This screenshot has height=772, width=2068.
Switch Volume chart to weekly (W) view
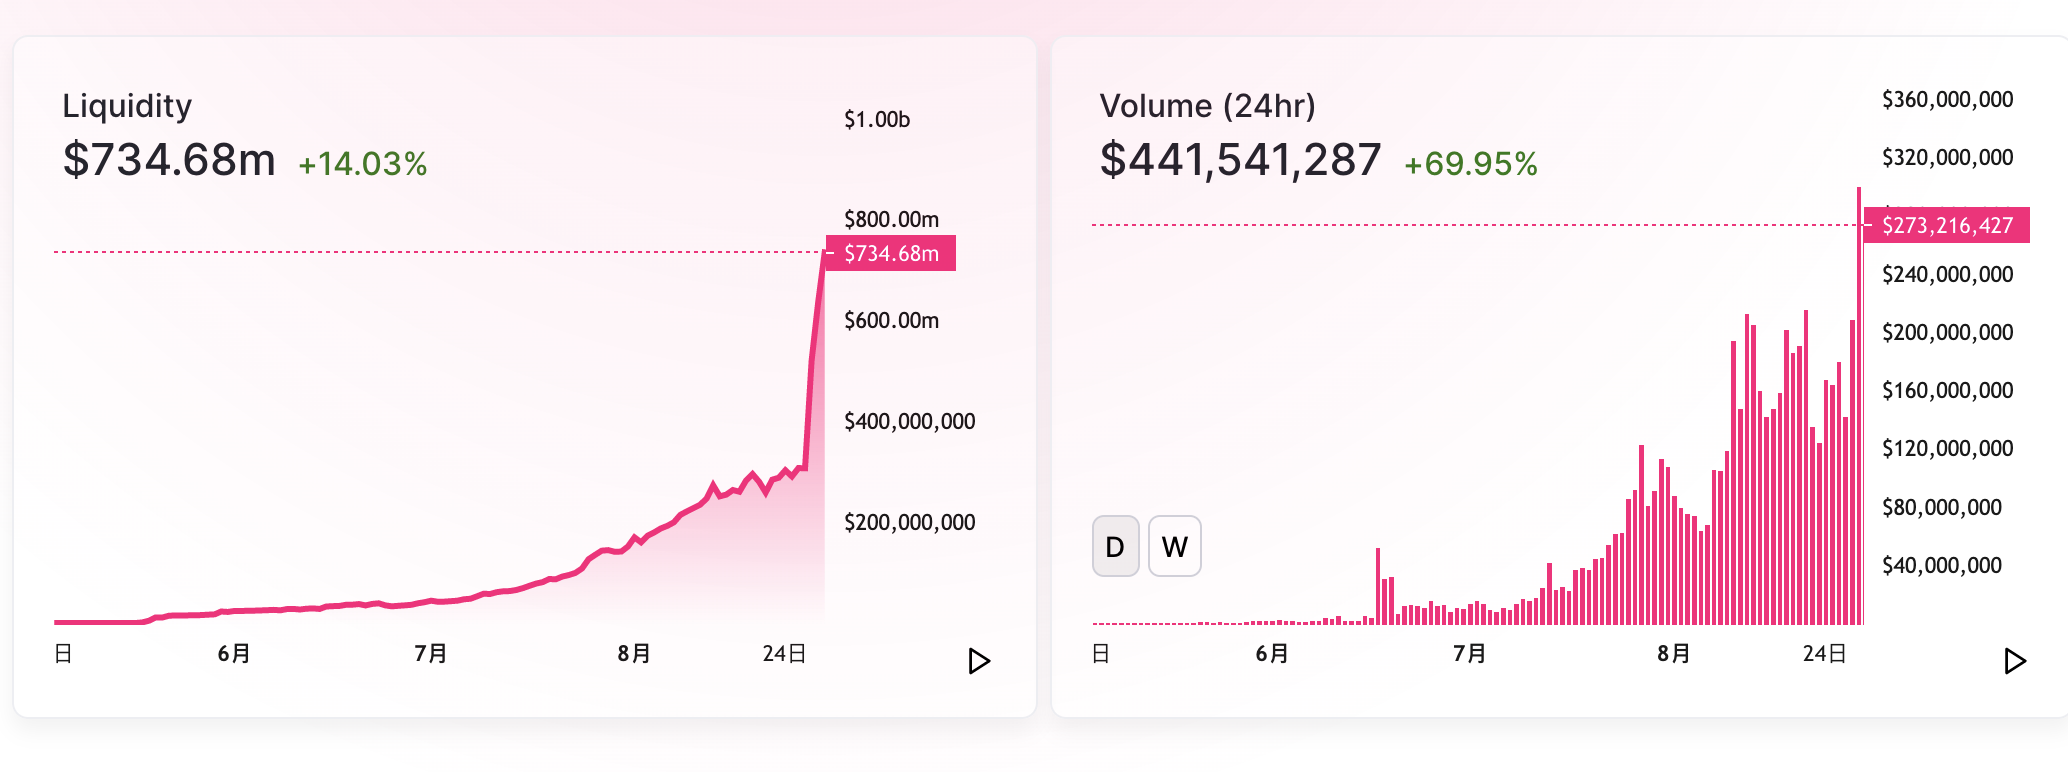coord(1174,546)
